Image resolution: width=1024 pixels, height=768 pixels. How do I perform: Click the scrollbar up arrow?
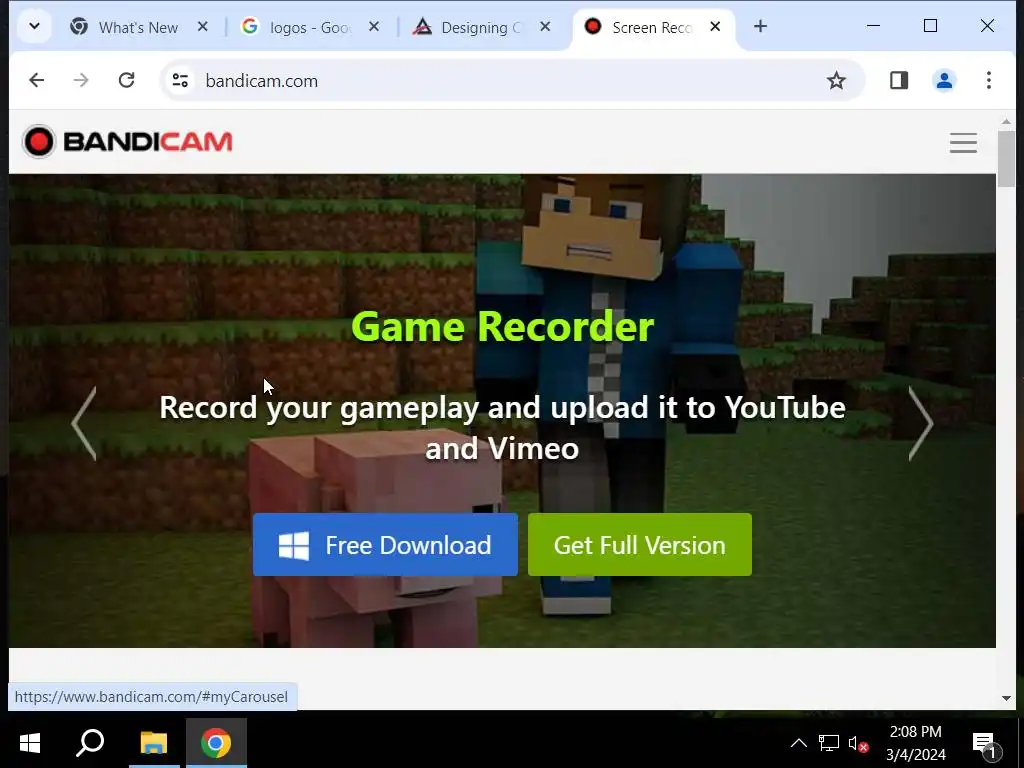1006,121
